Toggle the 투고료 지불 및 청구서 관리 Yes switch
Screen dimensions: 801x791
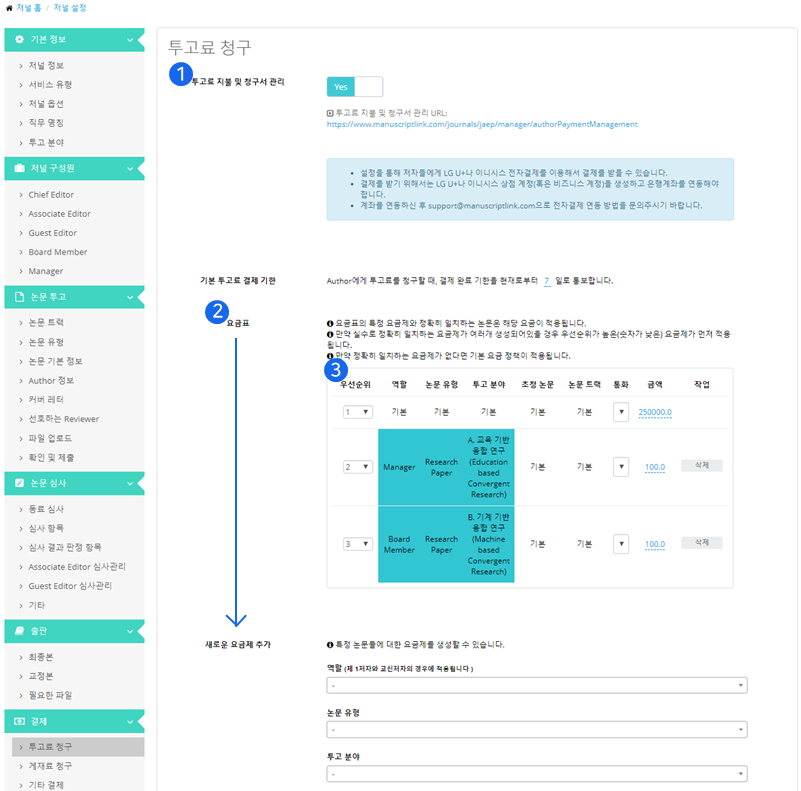point(355,87)
